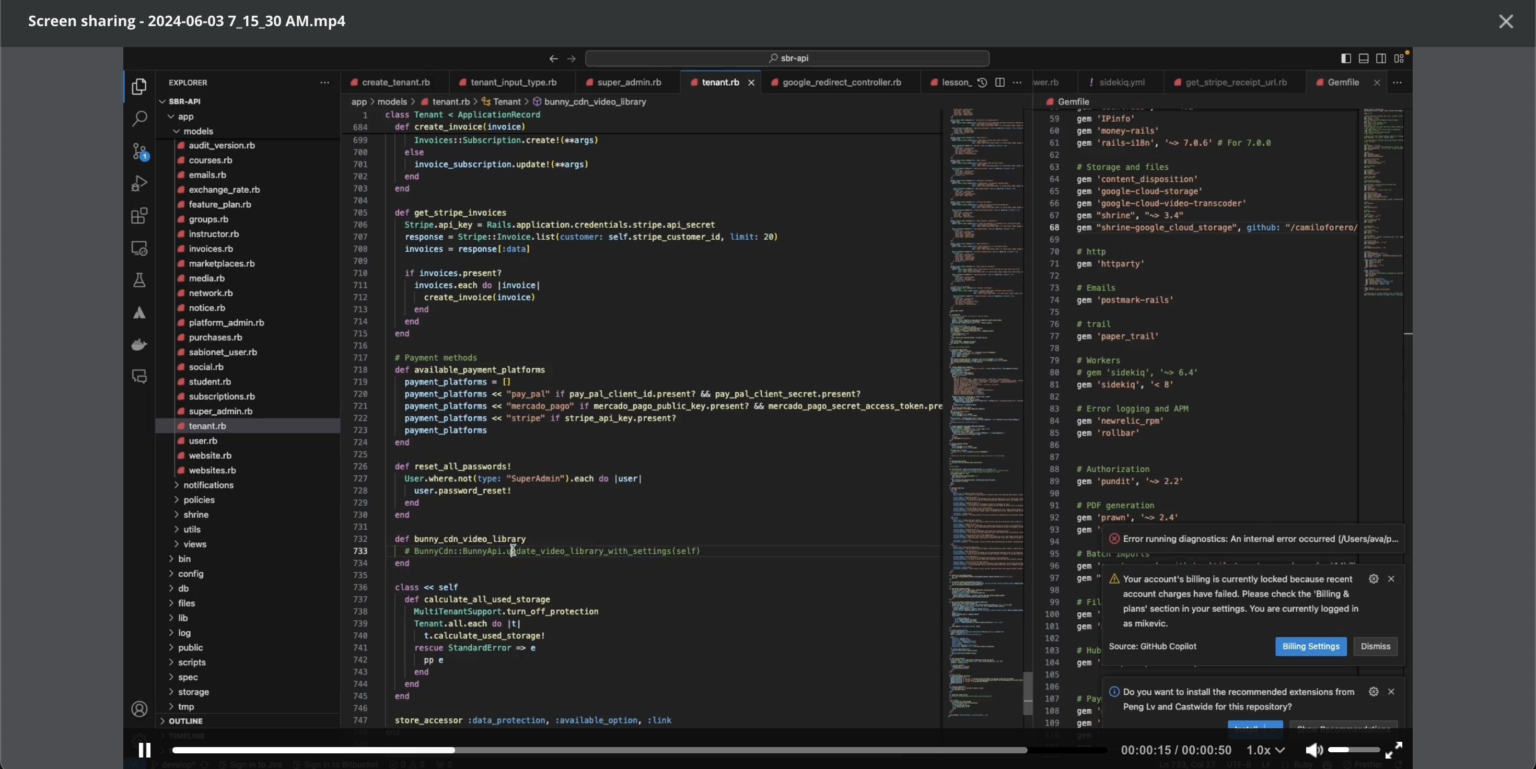The width and height of the screenshot is (1536, 769).
Task: Toggle primary side bar visibility
Action: tap(1346, 58)
